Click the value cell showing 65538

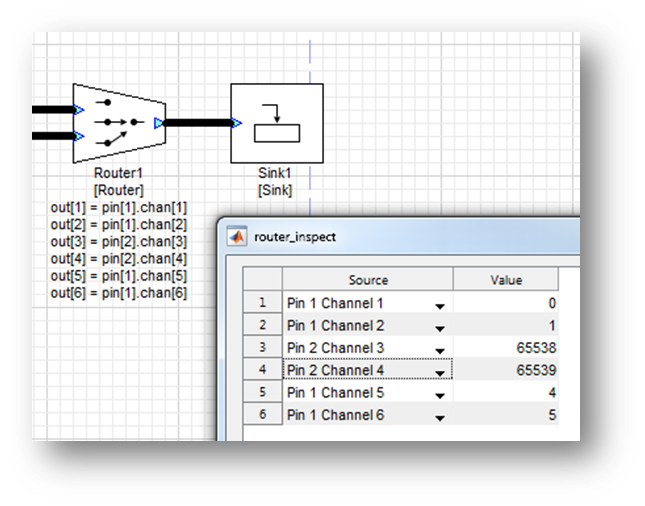(505, 348)
